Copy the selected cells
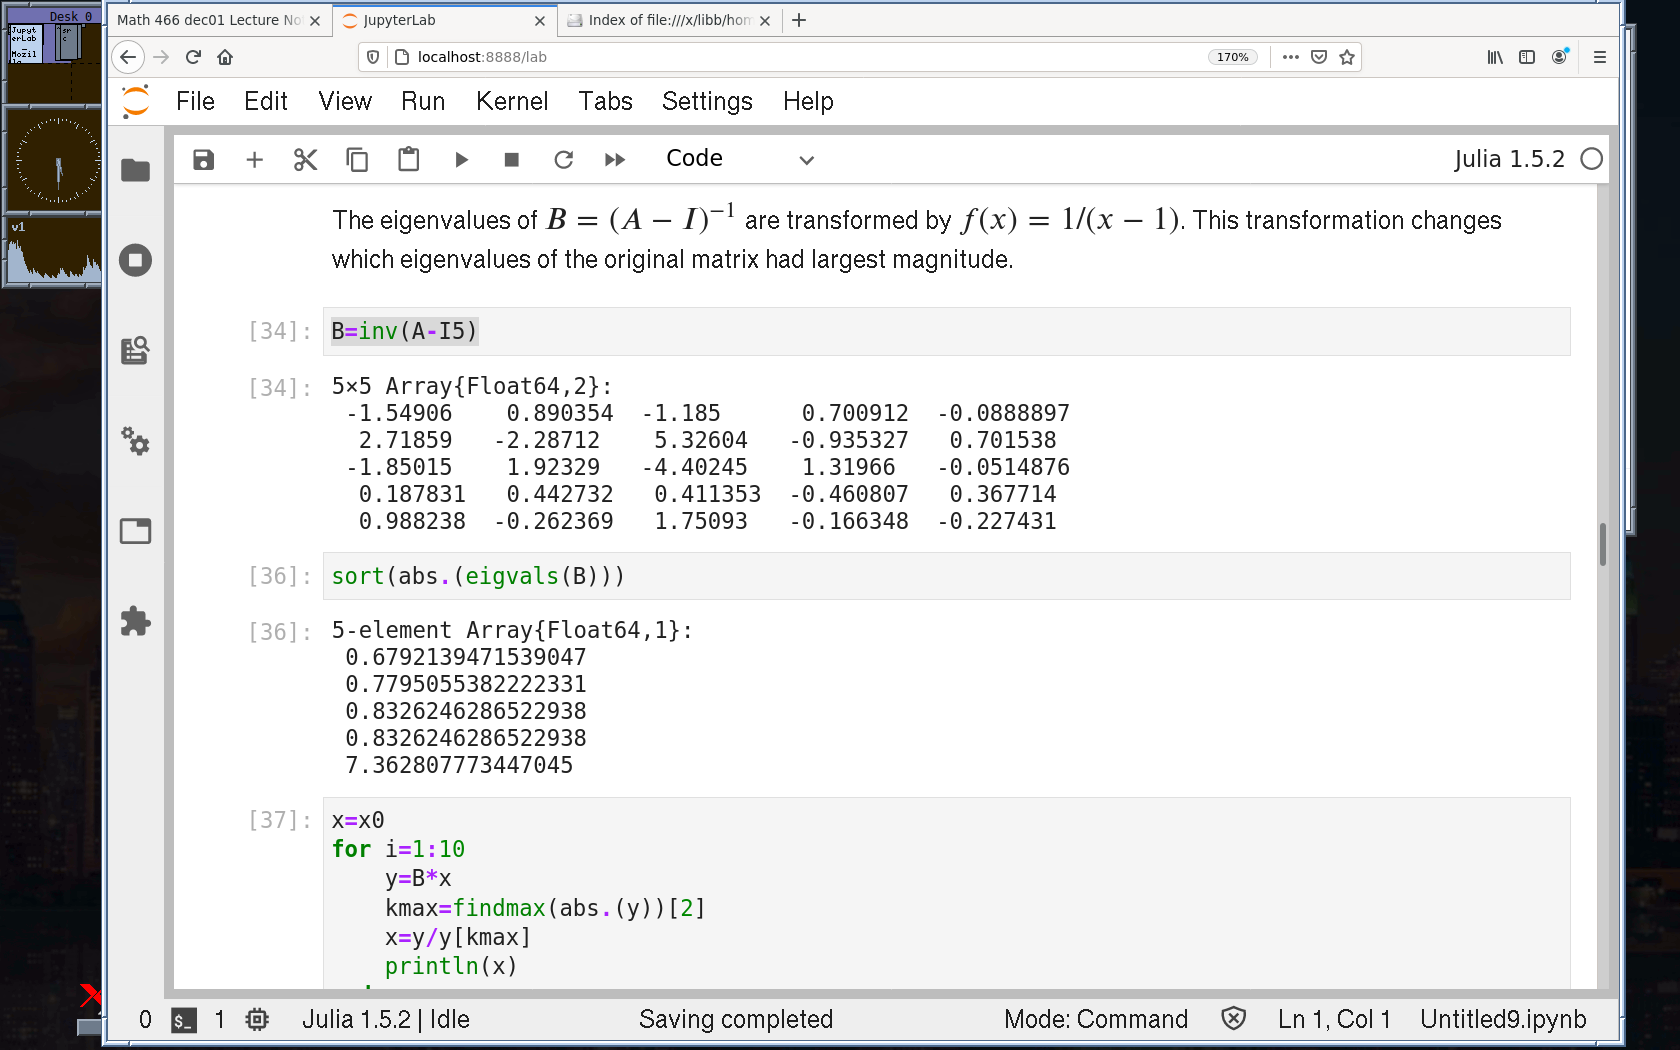Screen dimensions: 1680x1050 357,160
